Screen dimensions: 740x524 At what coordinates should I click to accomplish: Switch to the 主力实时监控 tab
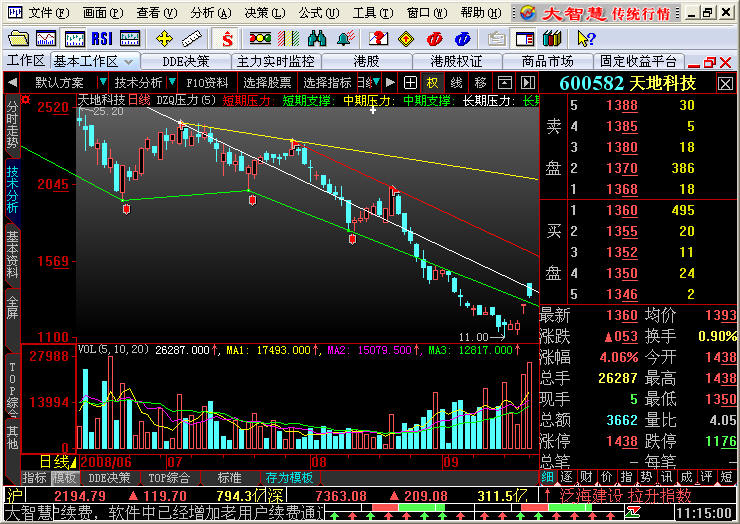point(276,61)
